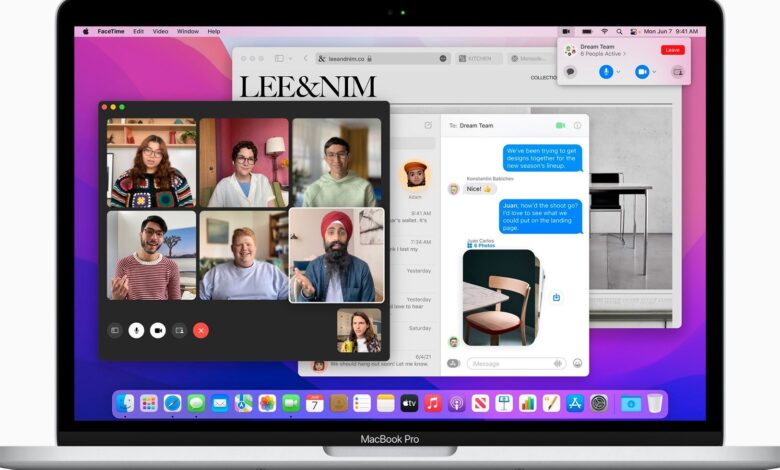The height and width of the screenshot is (470, 780).
Task: Open Maps from Dock
Action: (x=243, y=403)
